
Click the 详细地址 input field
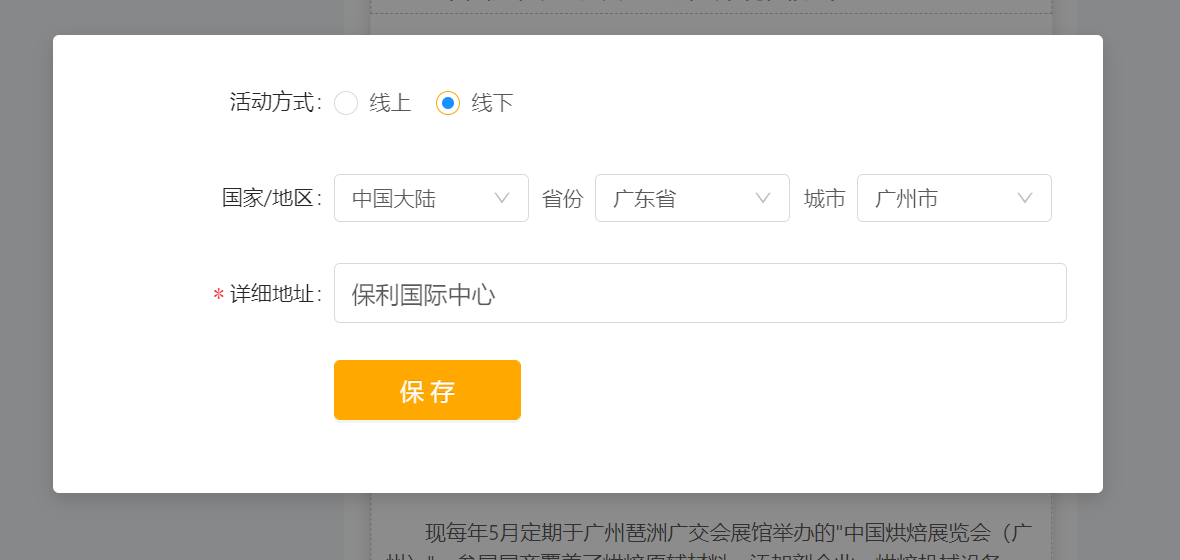701,293
